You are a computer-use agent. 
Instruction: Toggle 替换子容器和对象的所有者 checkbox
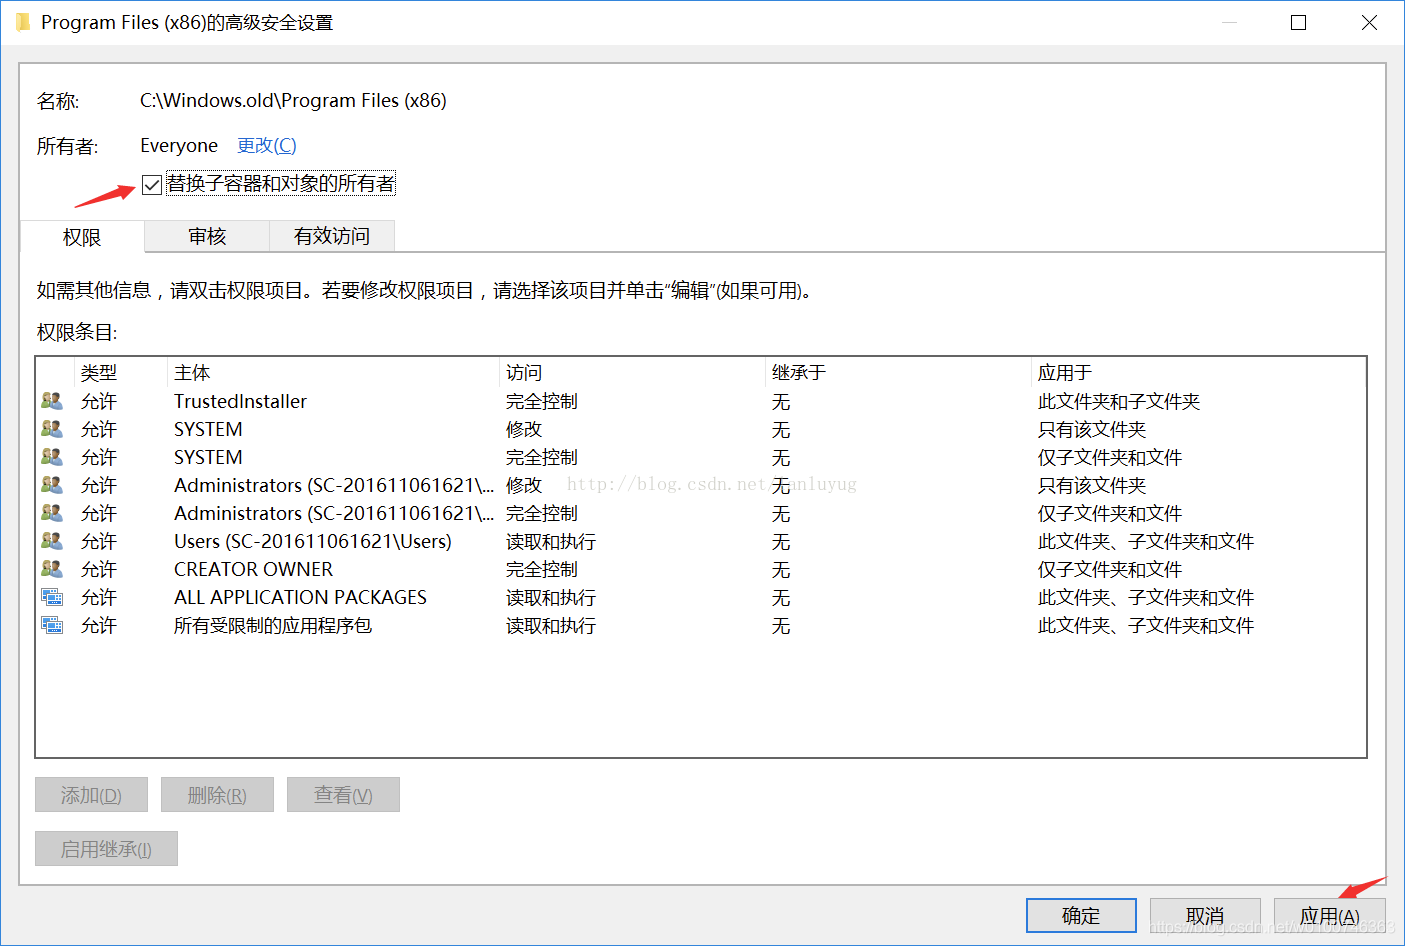[x=152, y=185]
